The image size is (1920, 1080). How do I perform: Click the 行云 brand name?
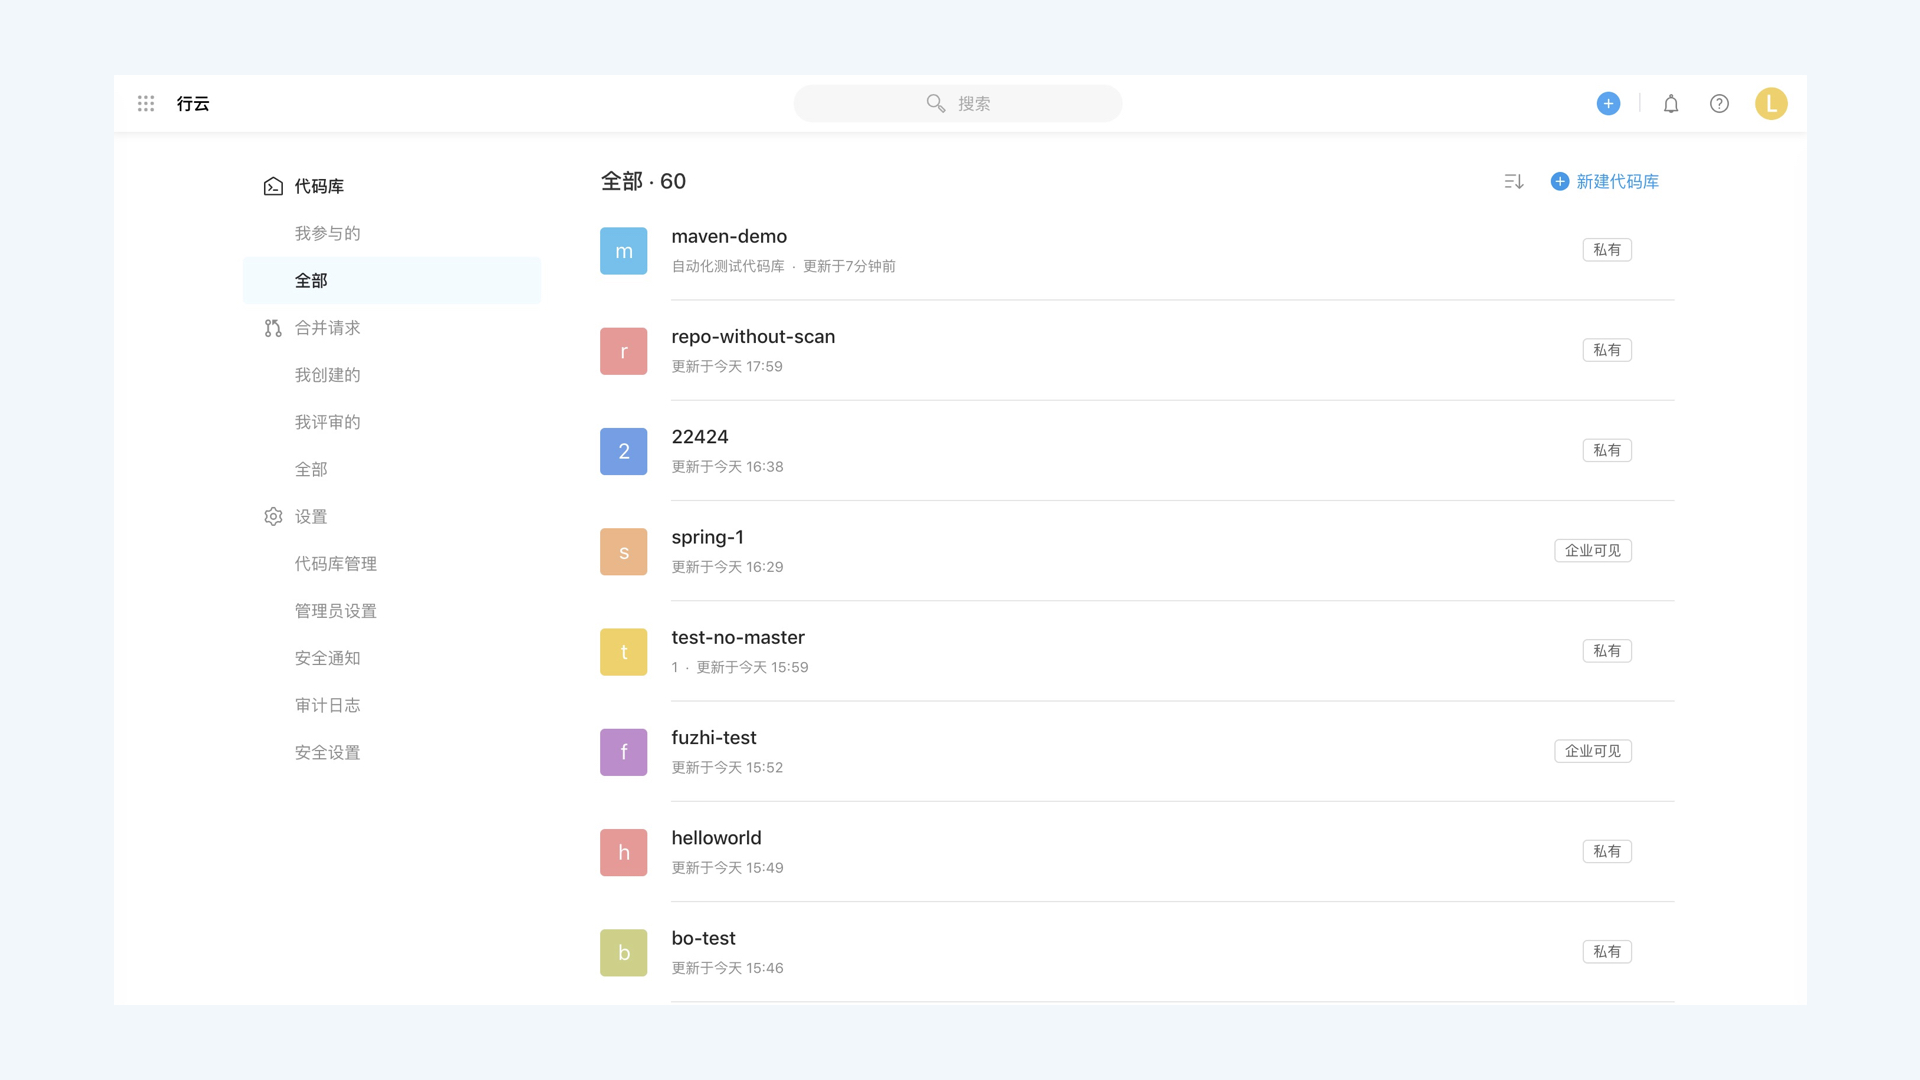[193, 103]
